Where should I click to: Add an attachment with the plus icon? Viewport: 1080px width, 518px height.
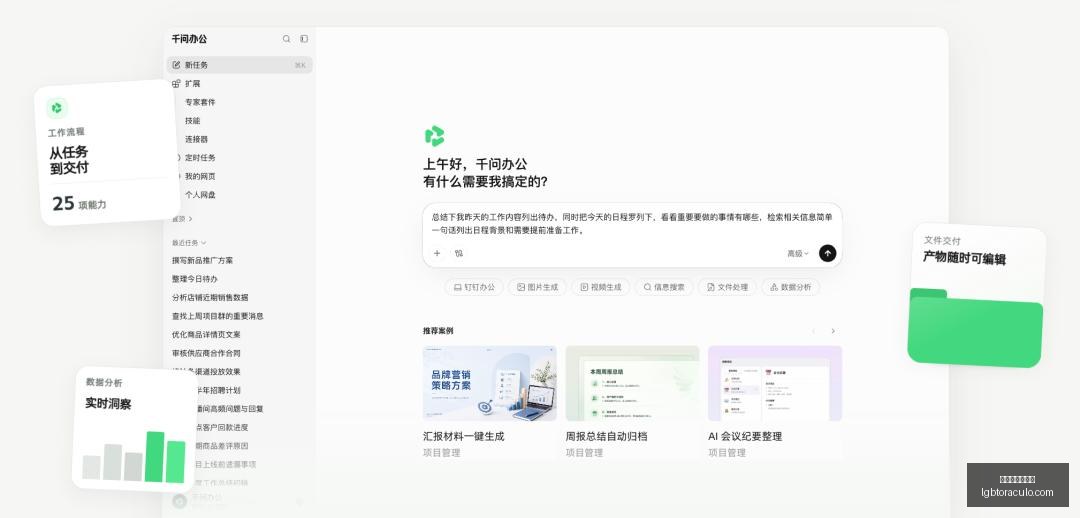(x=437, y=253)
